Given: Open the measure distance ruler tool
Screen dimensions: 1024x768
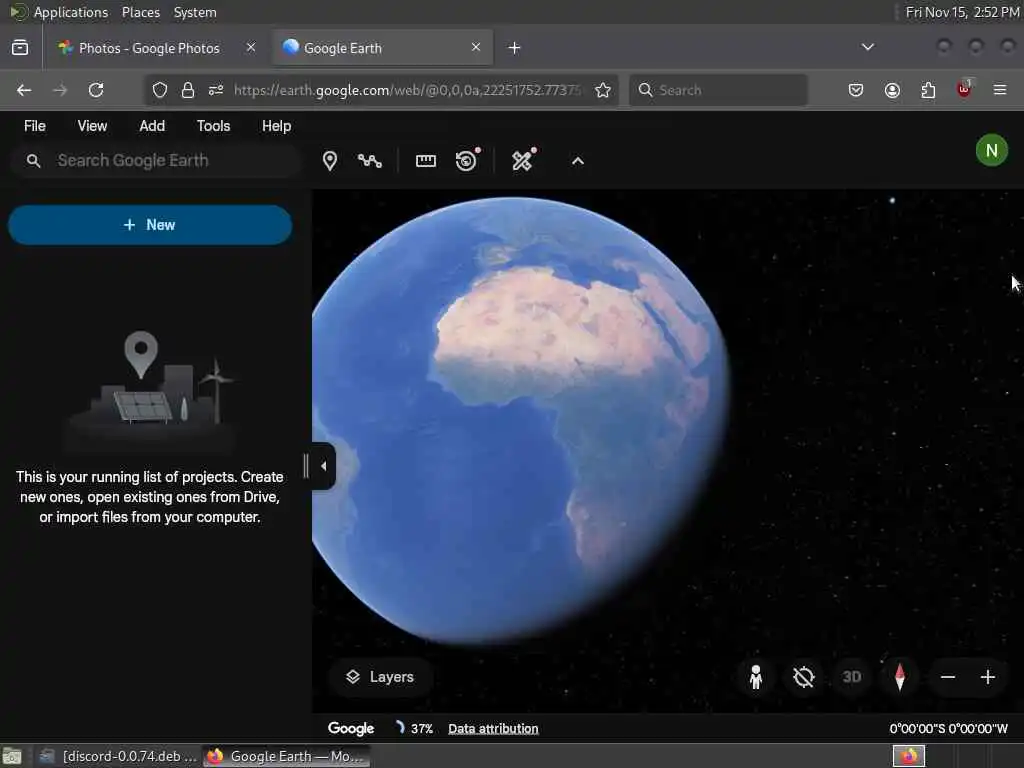Looking at the screenshot, I should [x=426, y=161].
